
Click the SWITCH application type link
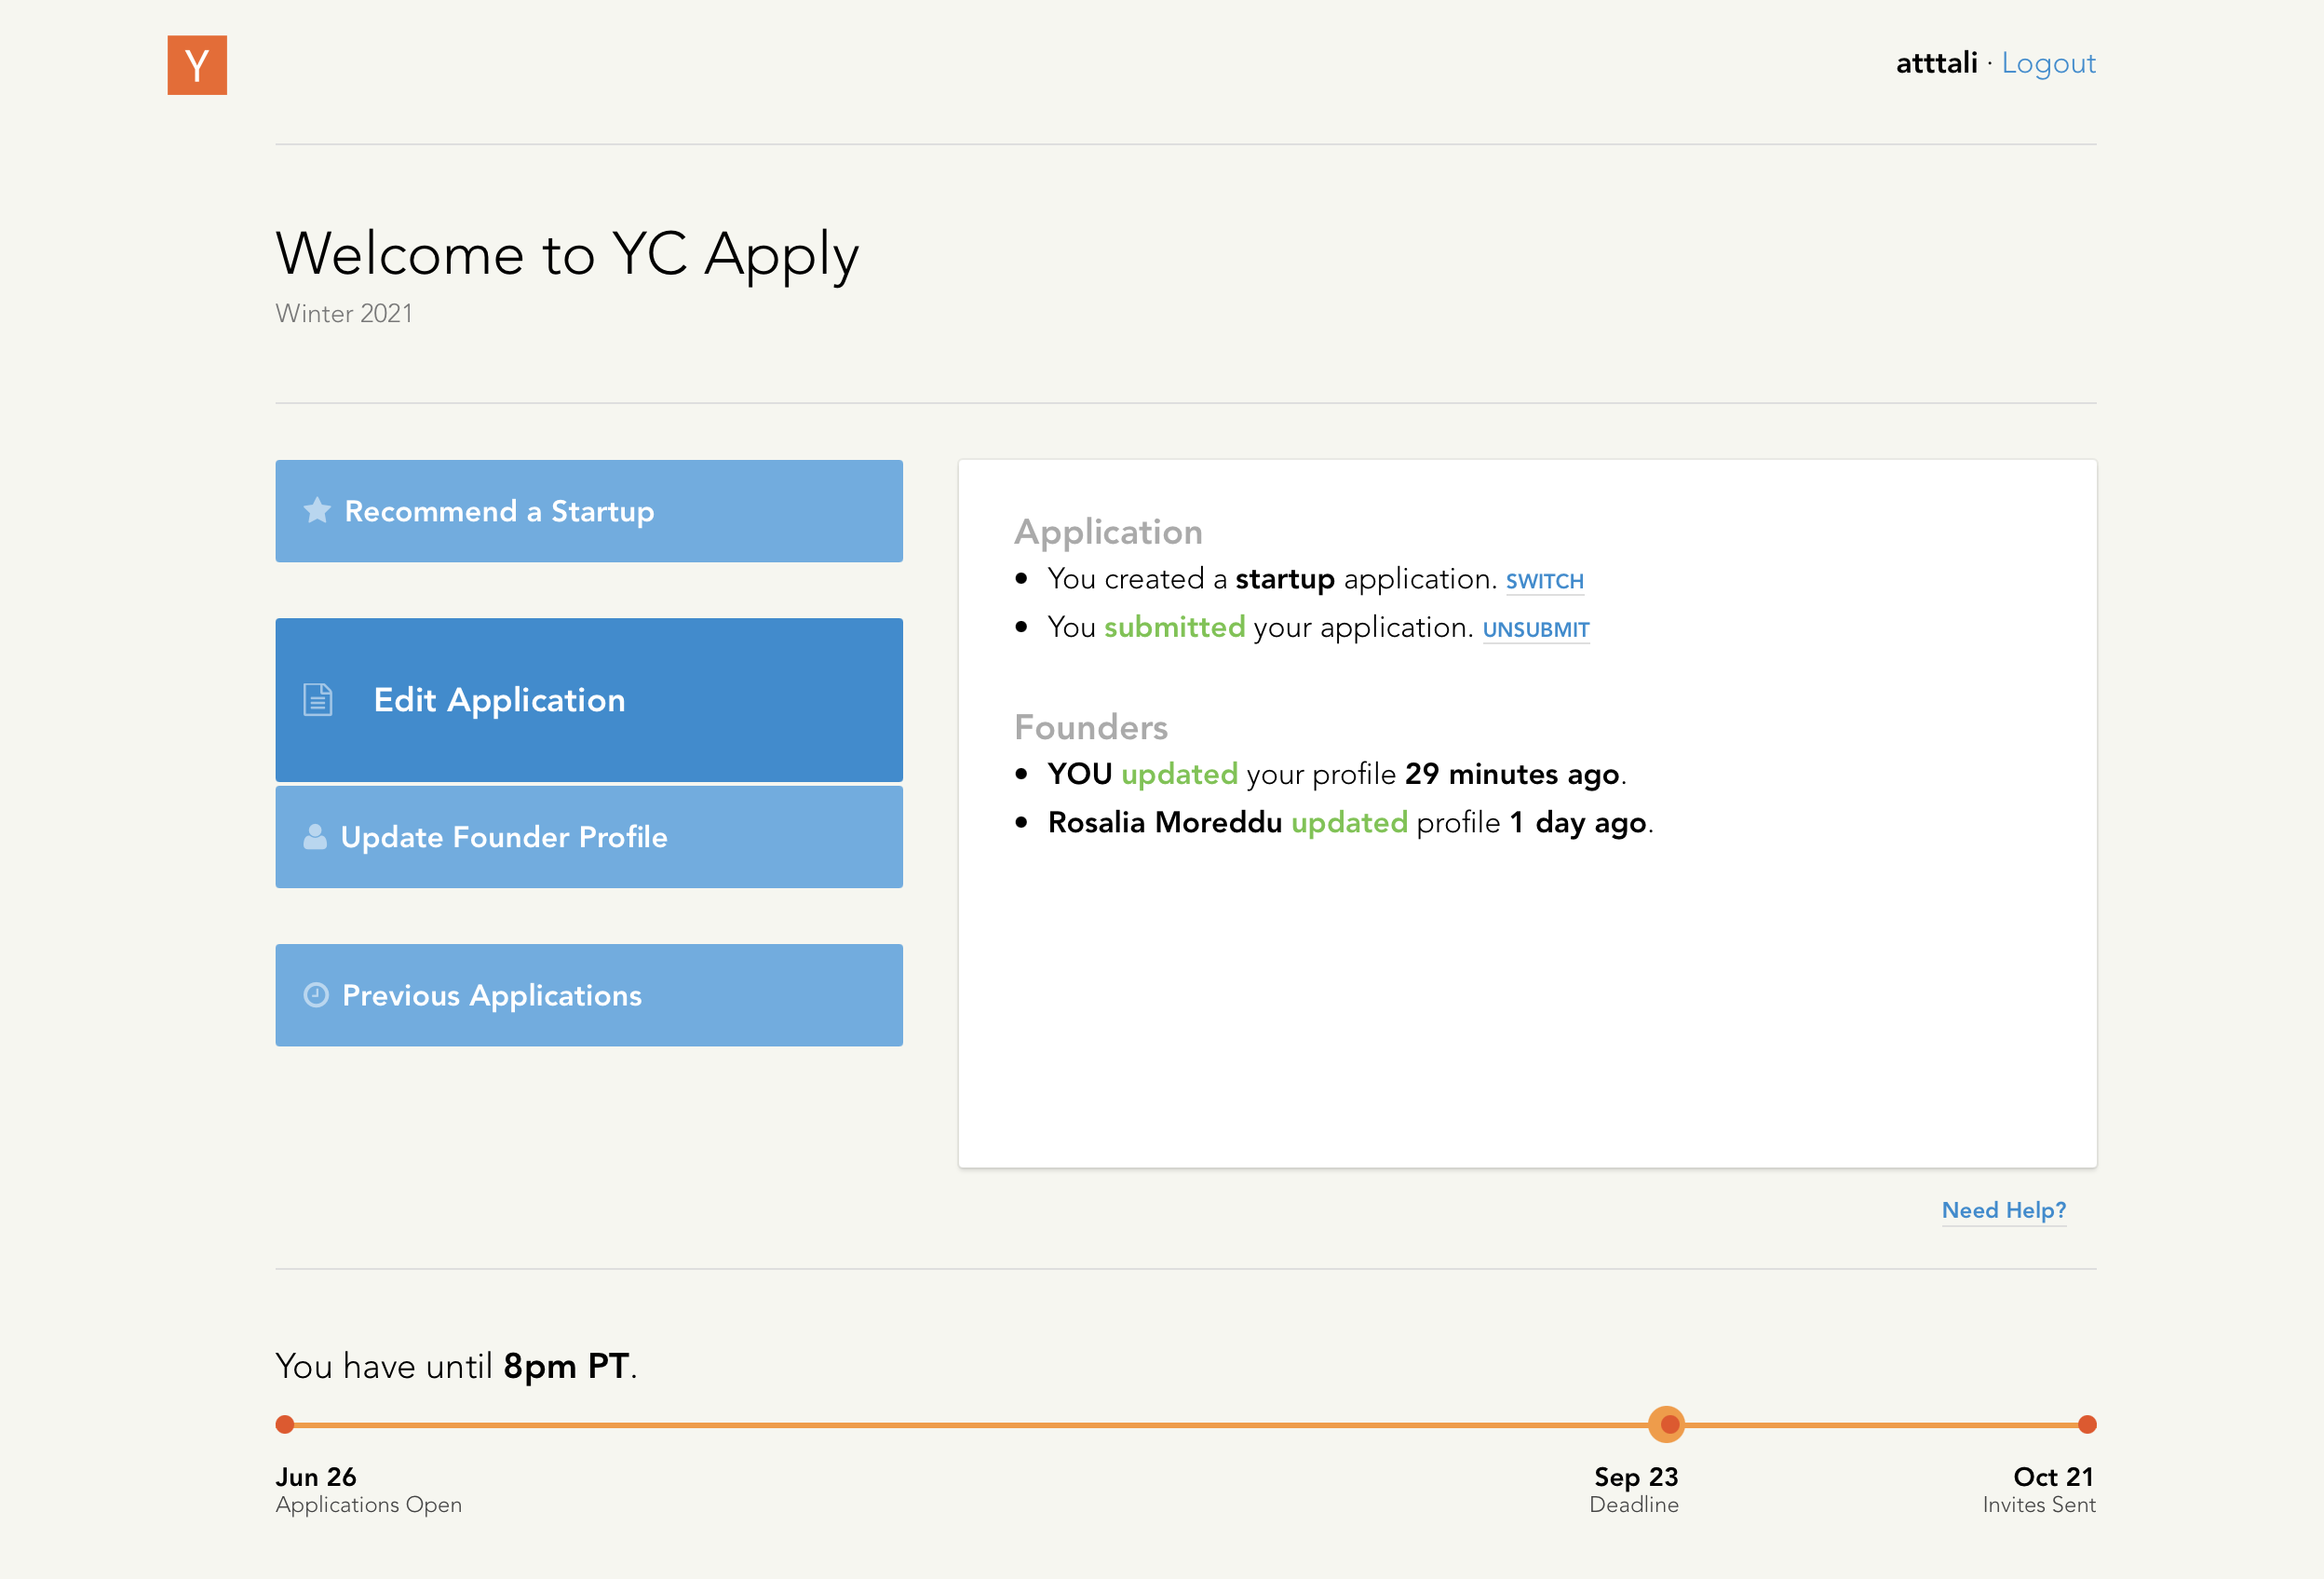pos(1545,581)
